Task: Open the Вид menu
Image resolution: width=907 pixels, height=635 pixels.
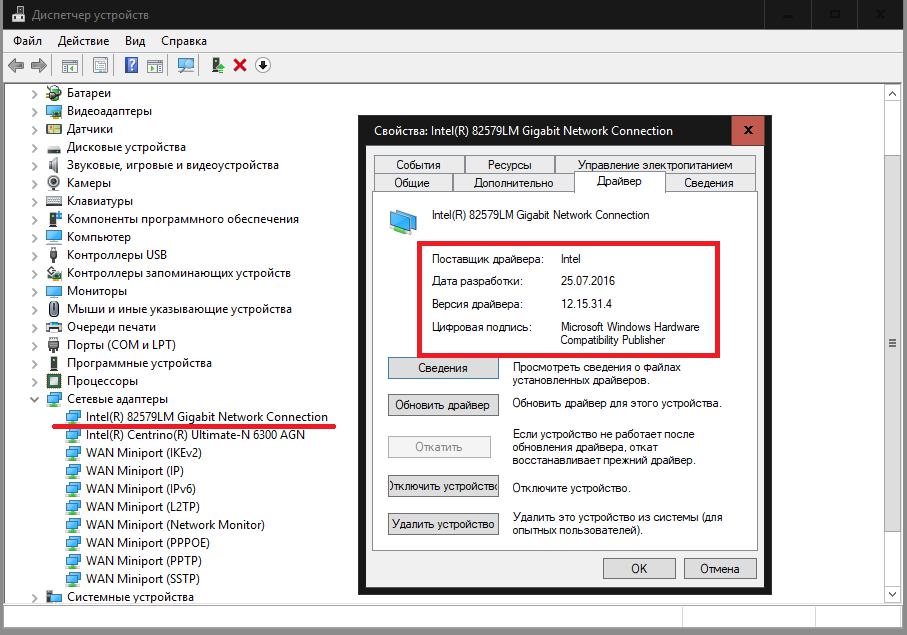Action: 135,40
